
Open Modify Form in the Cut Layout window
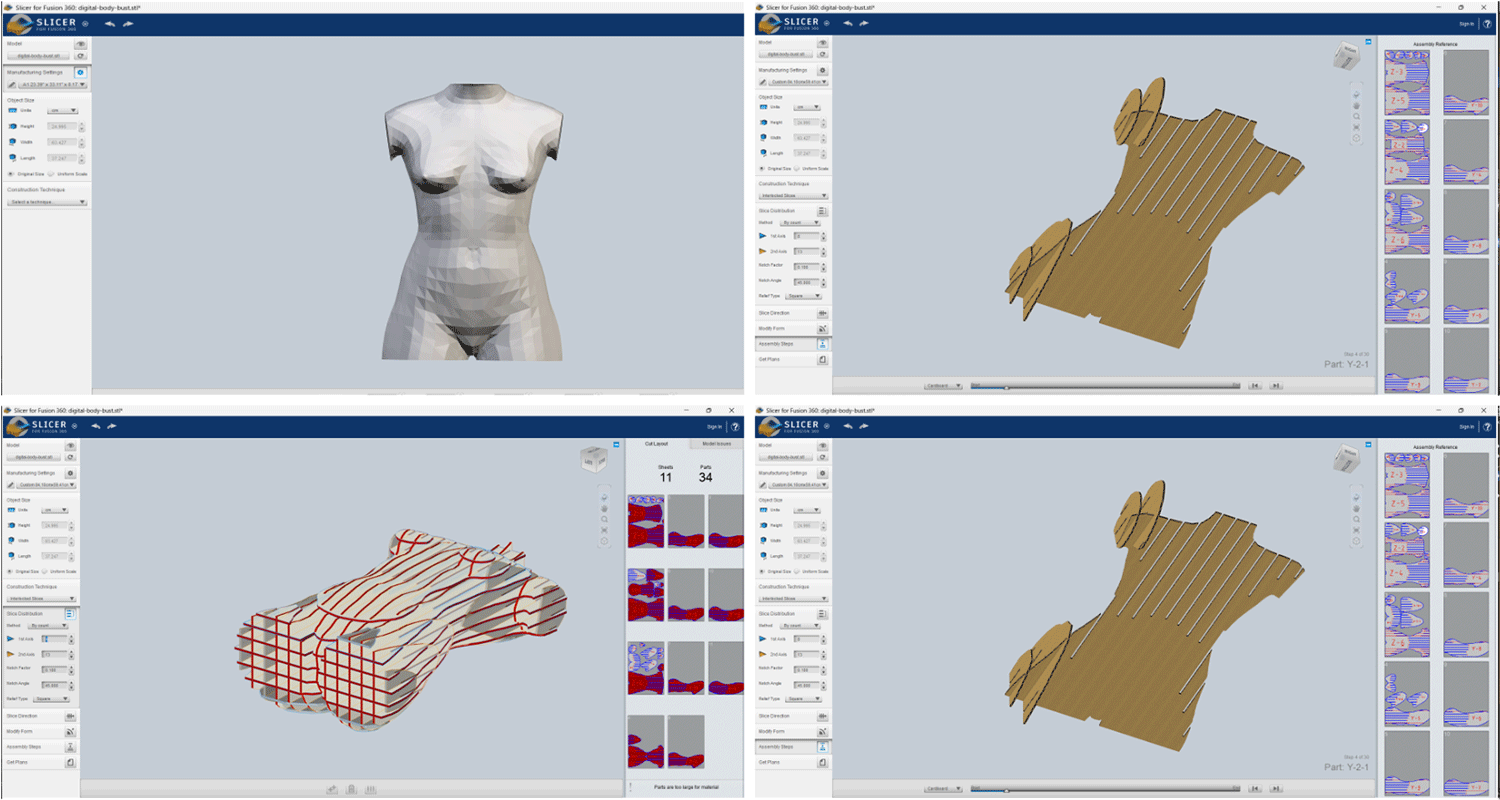click(70, 731)
